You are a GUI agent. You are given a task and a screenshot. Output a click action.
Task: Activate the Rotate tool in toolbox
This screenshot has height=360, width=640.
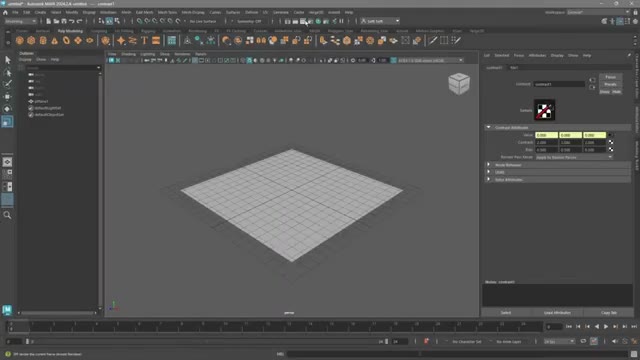point(7,109)
